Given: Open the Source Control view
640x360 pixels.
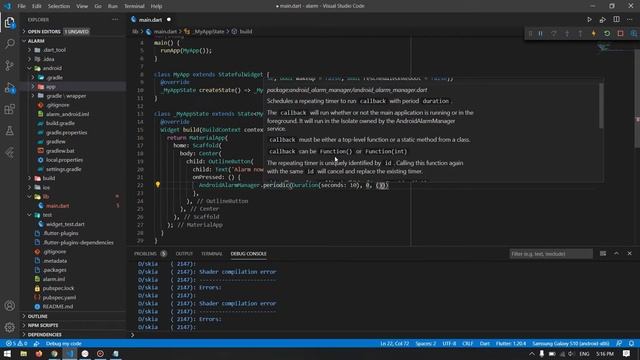Looking at the screenshot, I should coord(9,65).
